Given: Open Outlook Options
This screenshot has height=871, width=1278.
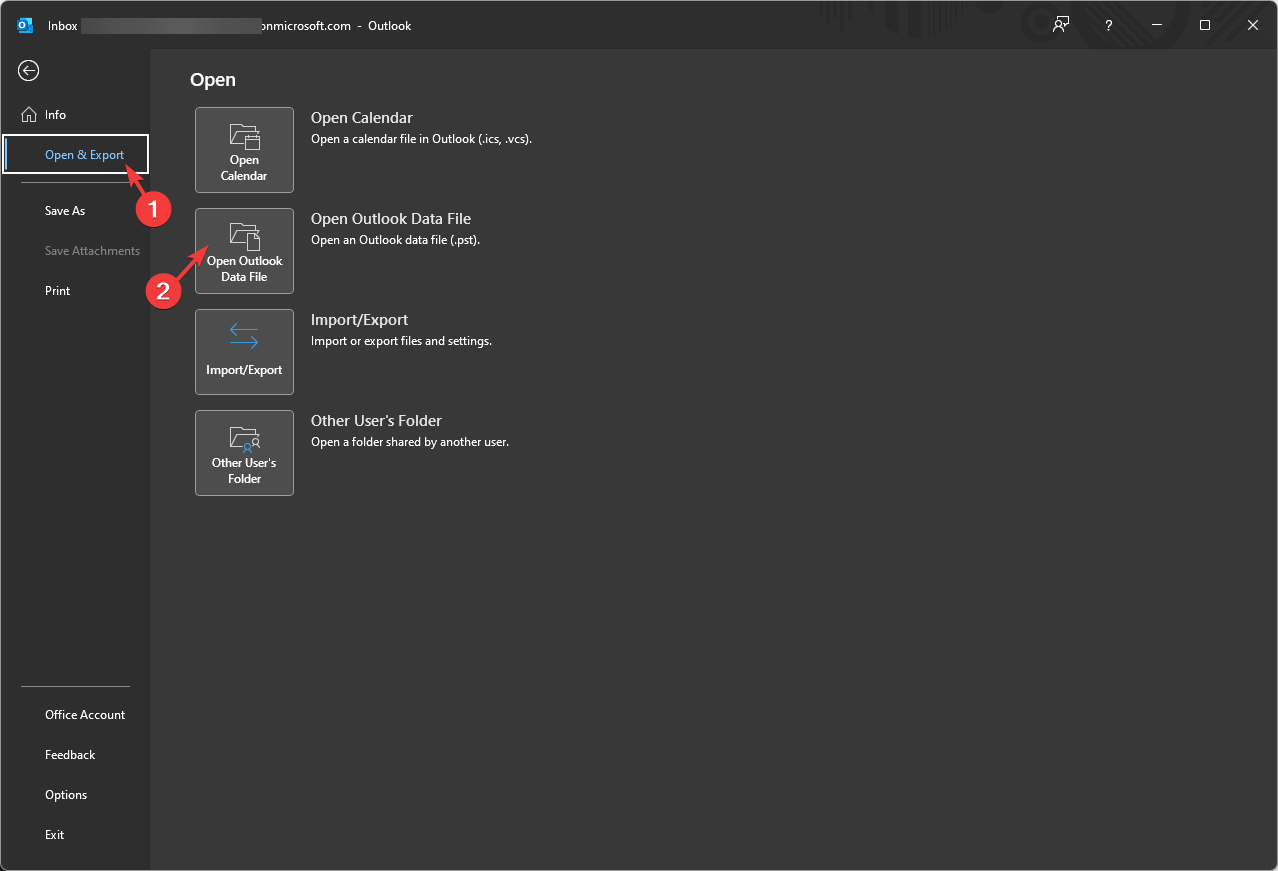Looking at the screenshot, I should pos(66,795).
